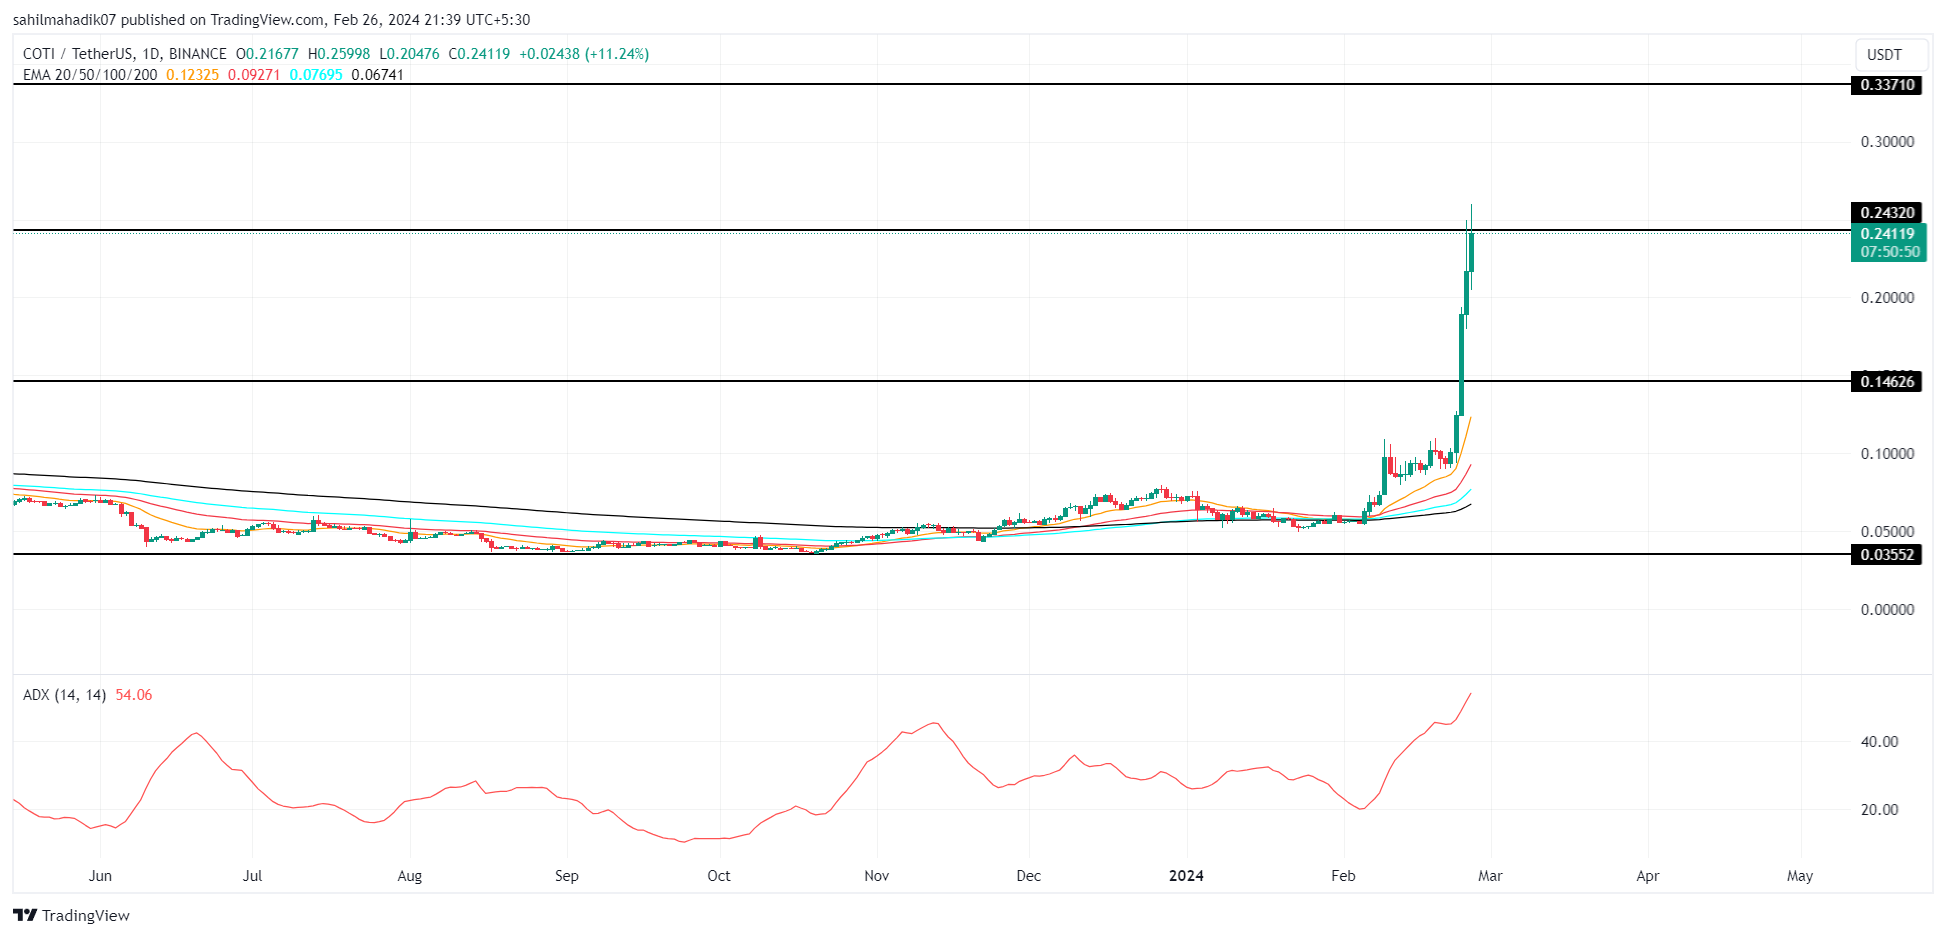Select the 0.33710 price level label

[1887, 85]
